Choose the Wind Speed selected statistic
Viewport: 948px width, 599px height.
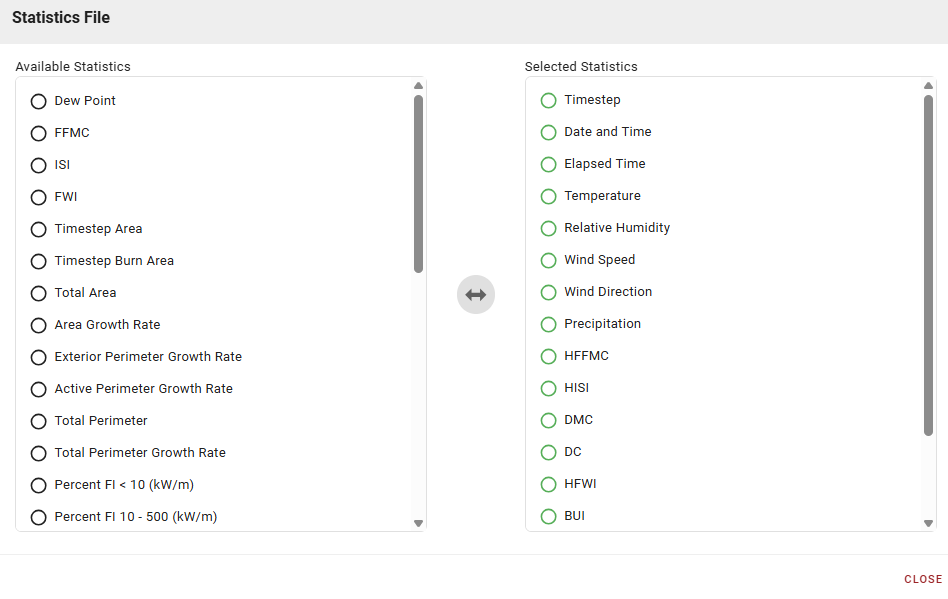click(548, 260)
